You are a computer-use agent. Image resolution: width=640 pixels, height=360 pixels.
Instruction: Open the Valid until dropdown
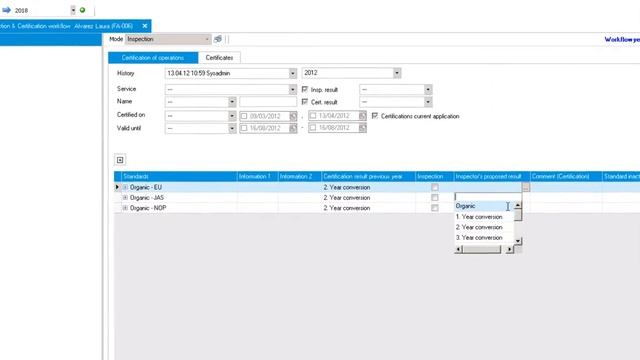232,128
